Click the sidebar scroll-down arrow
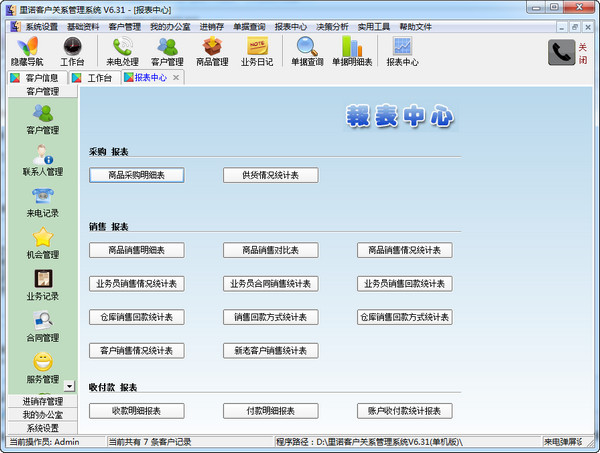Screen dimensions: 600x453 click(x=69, y=386)
